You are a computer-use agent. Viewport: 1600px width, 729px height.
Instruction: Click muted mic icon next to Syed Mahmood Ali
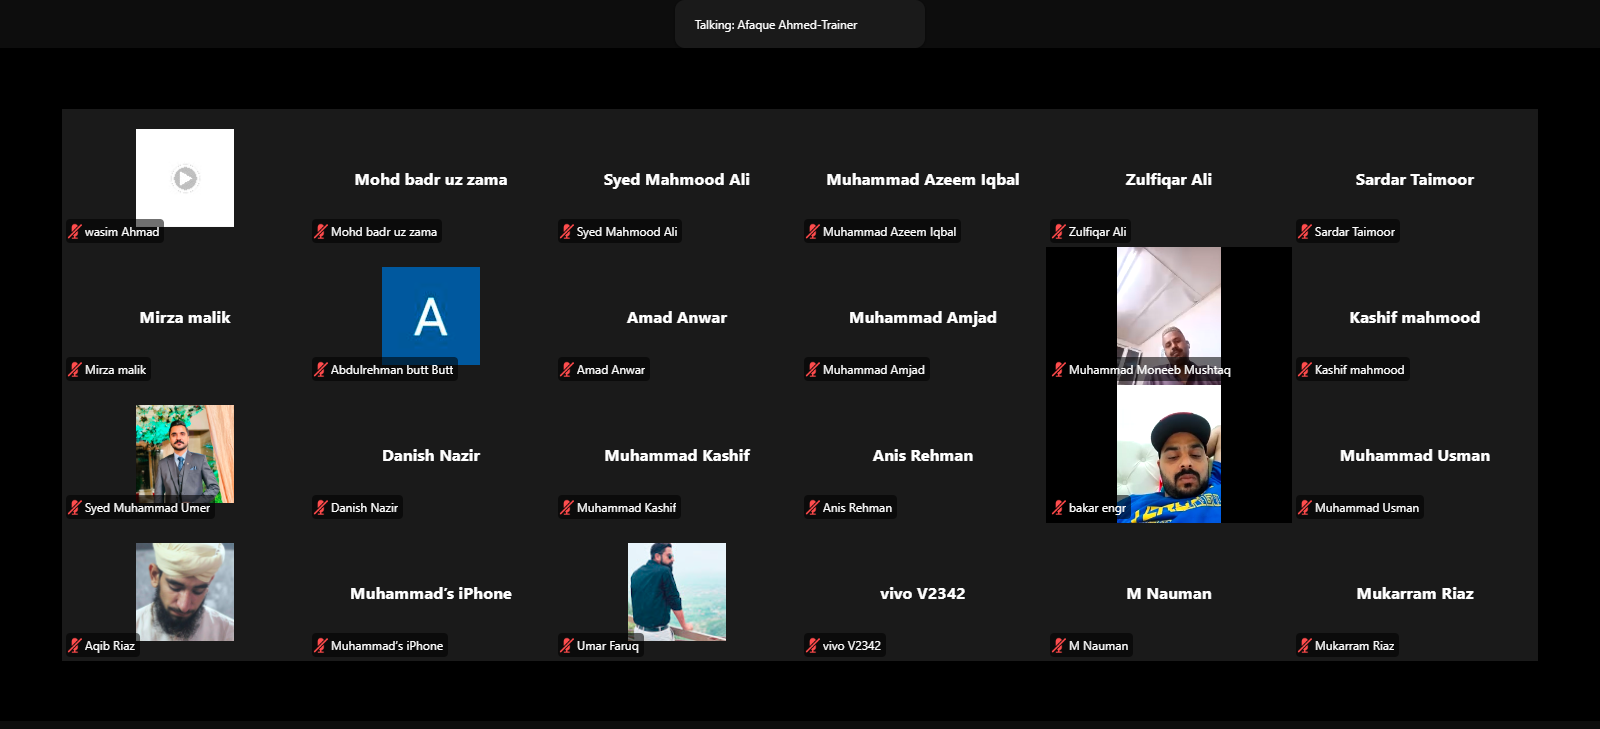click(567, 232)
